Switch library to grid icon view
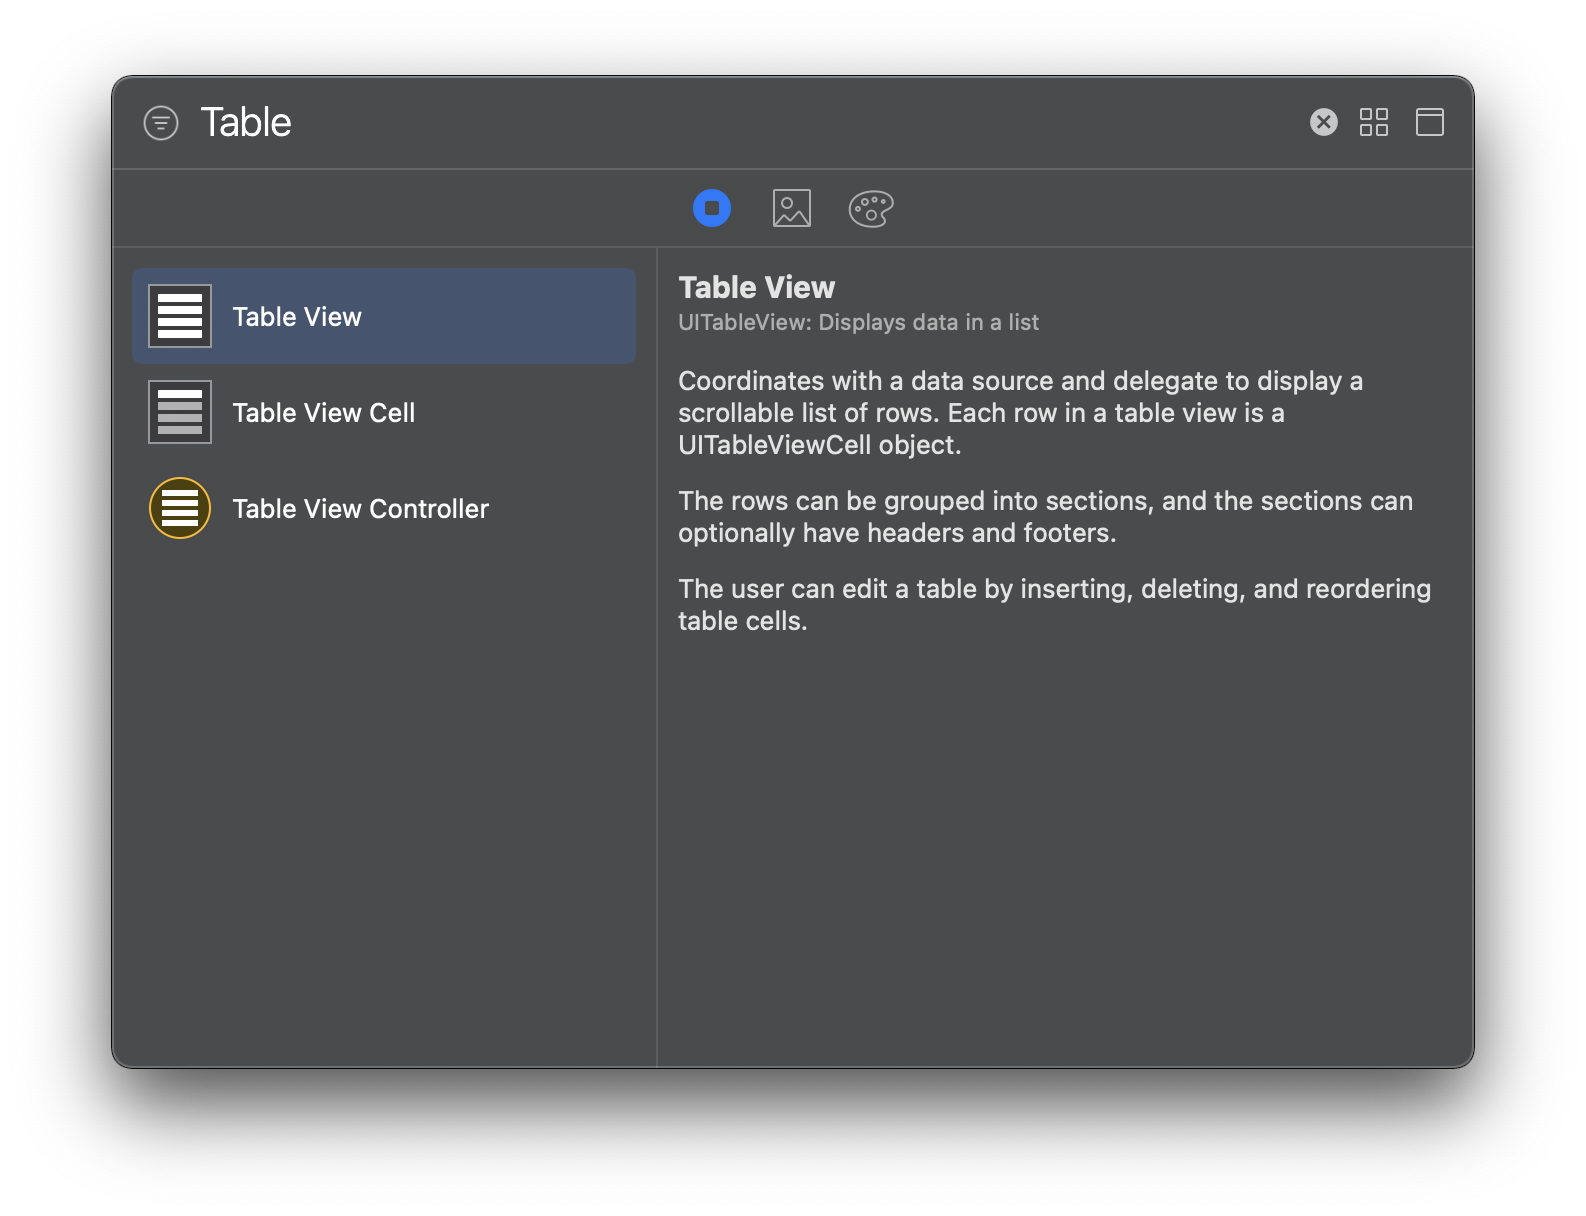Image resolution: width=1586 pixels, height=1216 pixels. pyautogui.click(x=1374, y=122)
